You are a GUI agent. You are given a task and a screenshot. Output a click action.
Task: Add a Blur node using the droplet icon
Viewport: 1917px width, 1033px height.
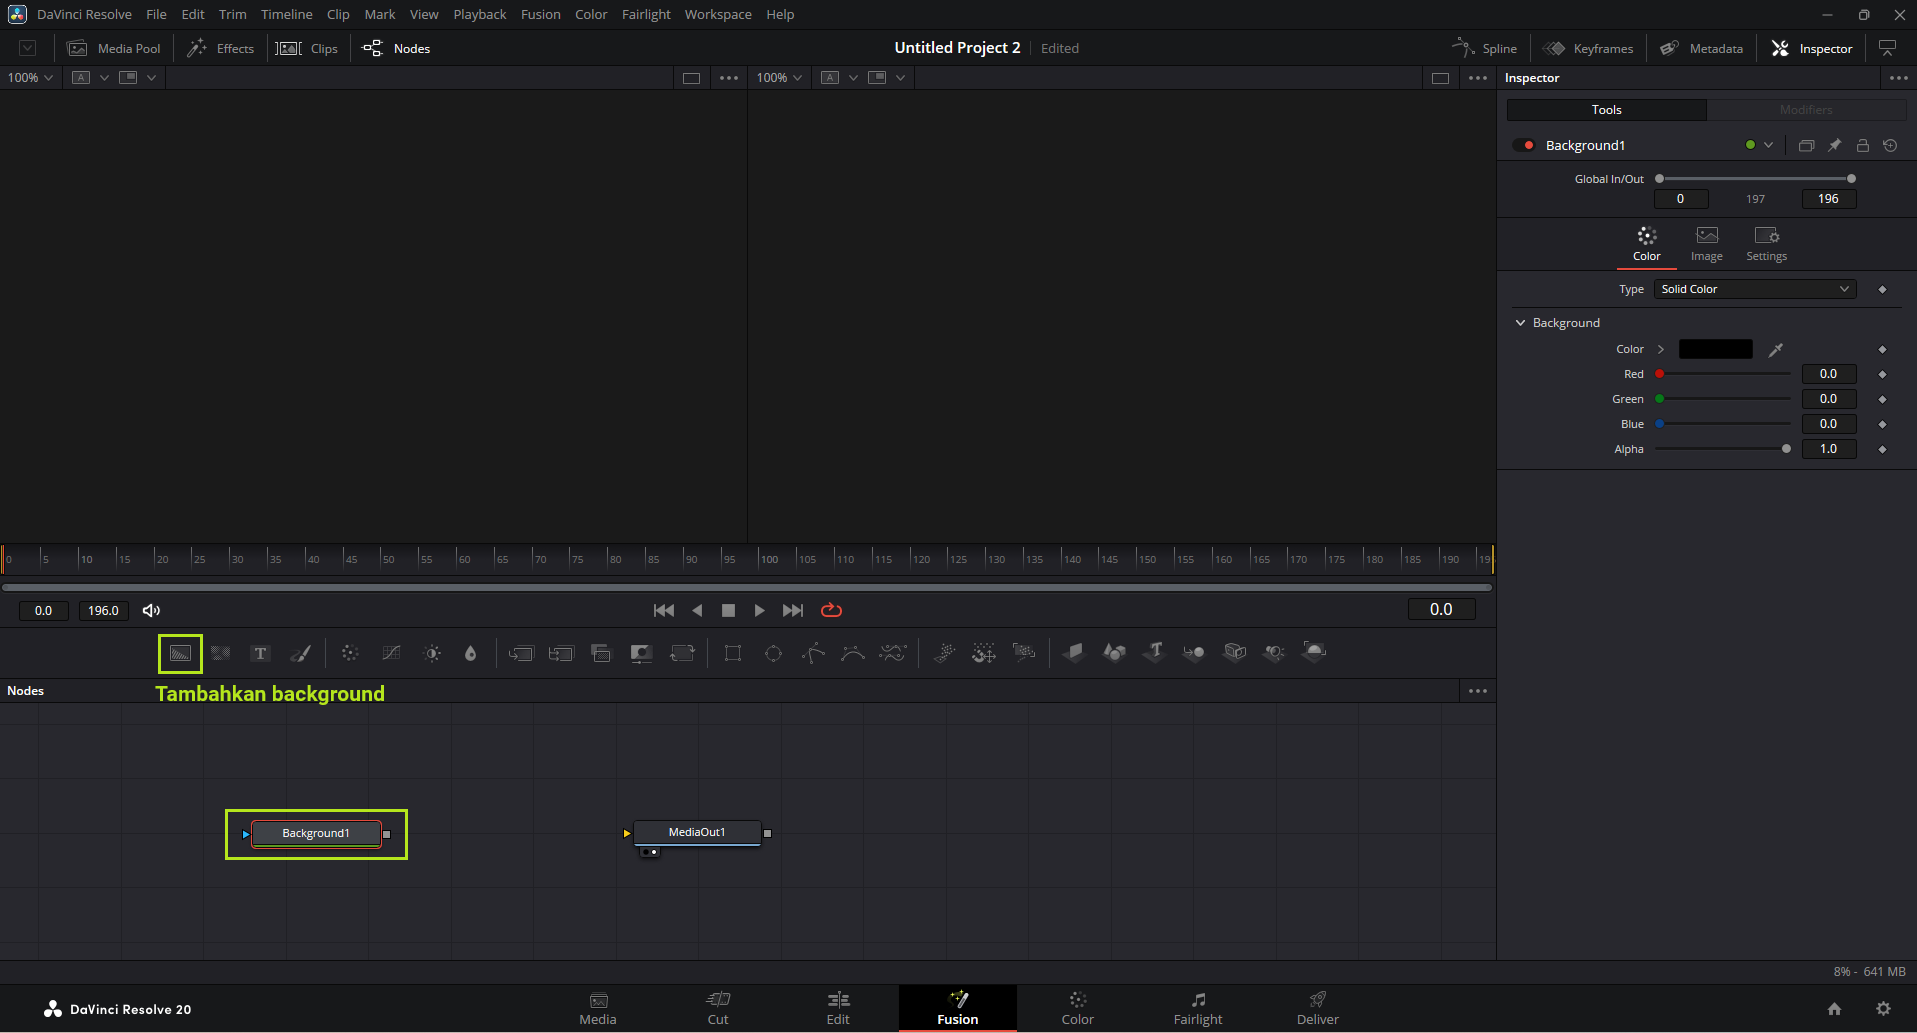click(x=470, y=654)
